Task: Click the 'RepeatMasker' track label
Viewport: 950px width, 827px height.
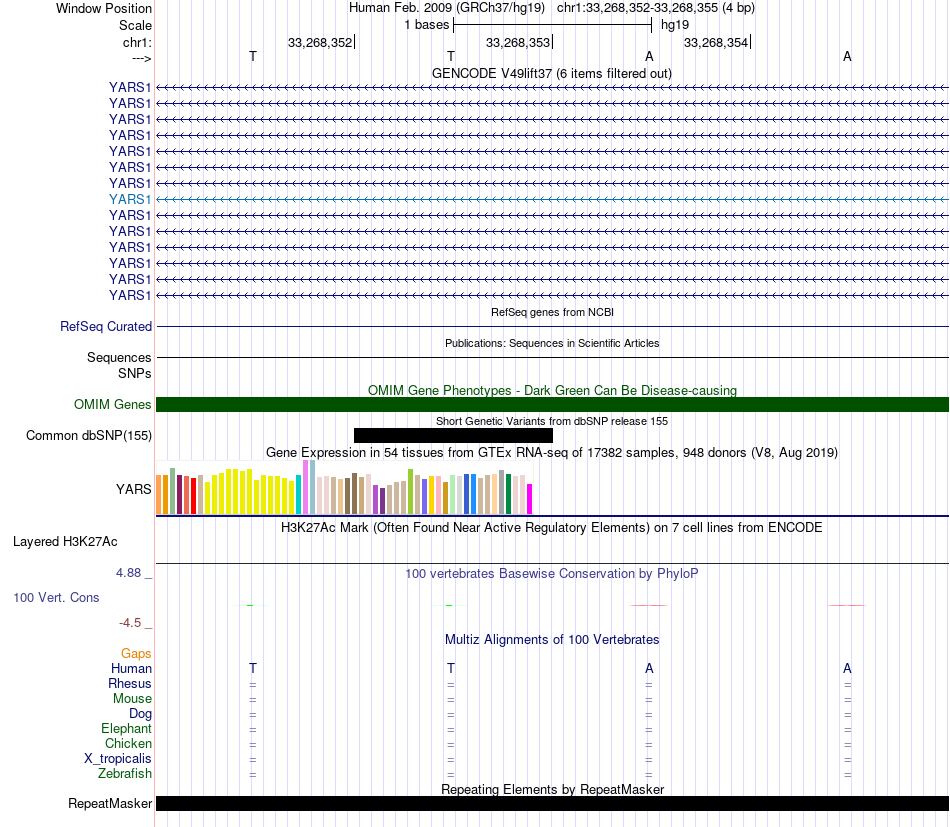Action: point(110,803)
